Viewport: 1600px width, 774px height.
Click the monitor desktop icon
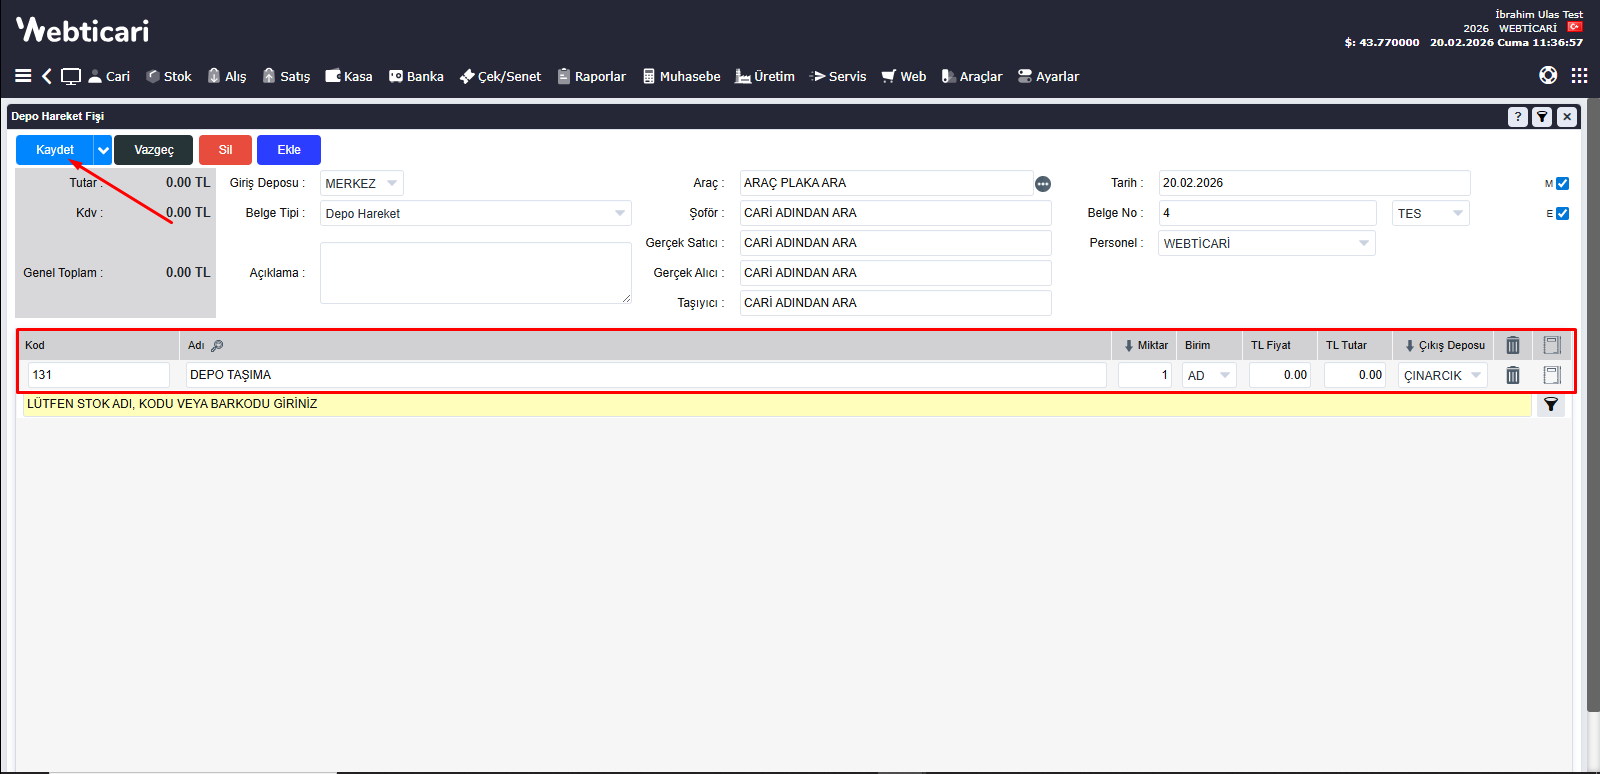click(71, 76)
